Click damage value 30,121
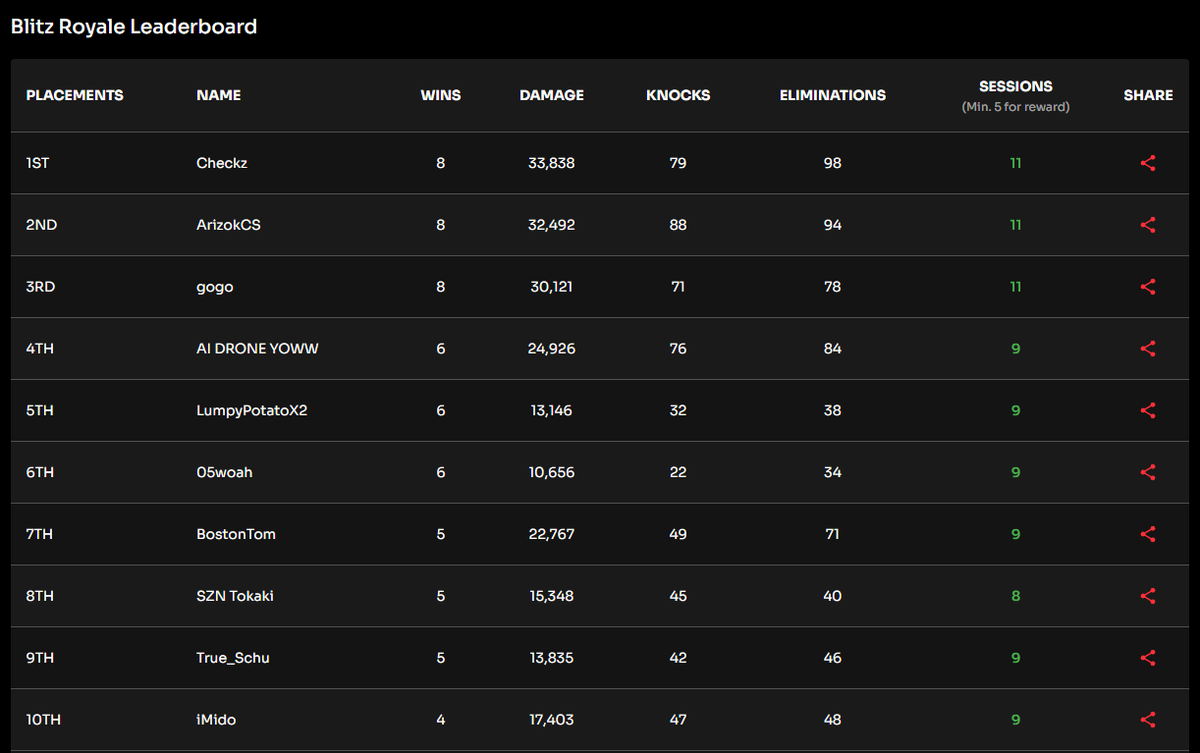1200x753 pixels. [x=552, y=287]
